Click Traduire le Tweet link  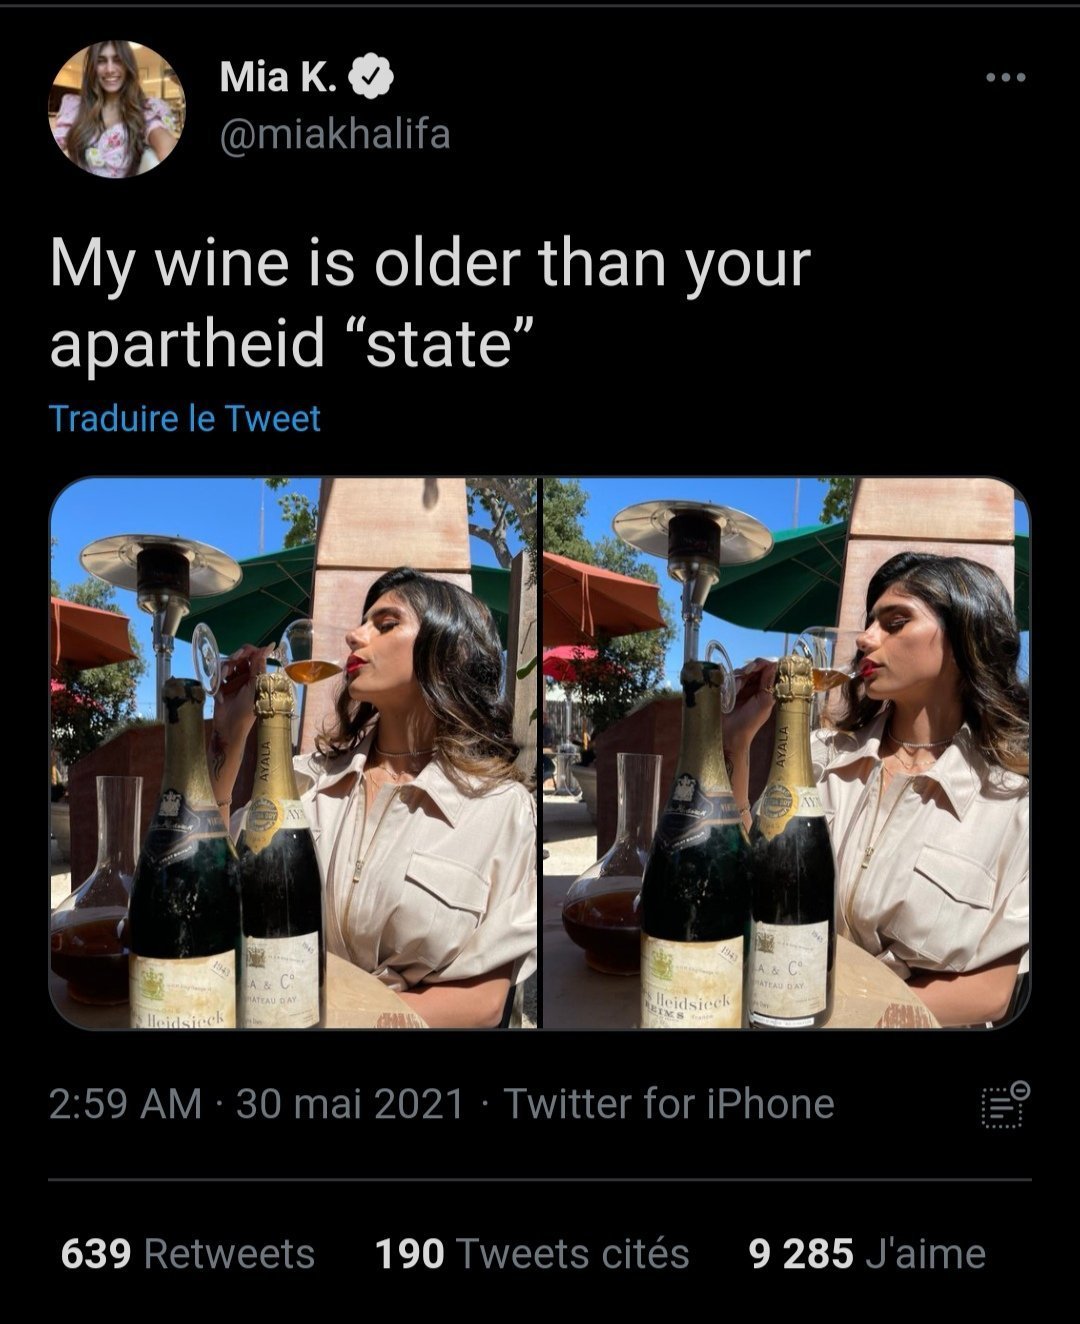[185, 418]
